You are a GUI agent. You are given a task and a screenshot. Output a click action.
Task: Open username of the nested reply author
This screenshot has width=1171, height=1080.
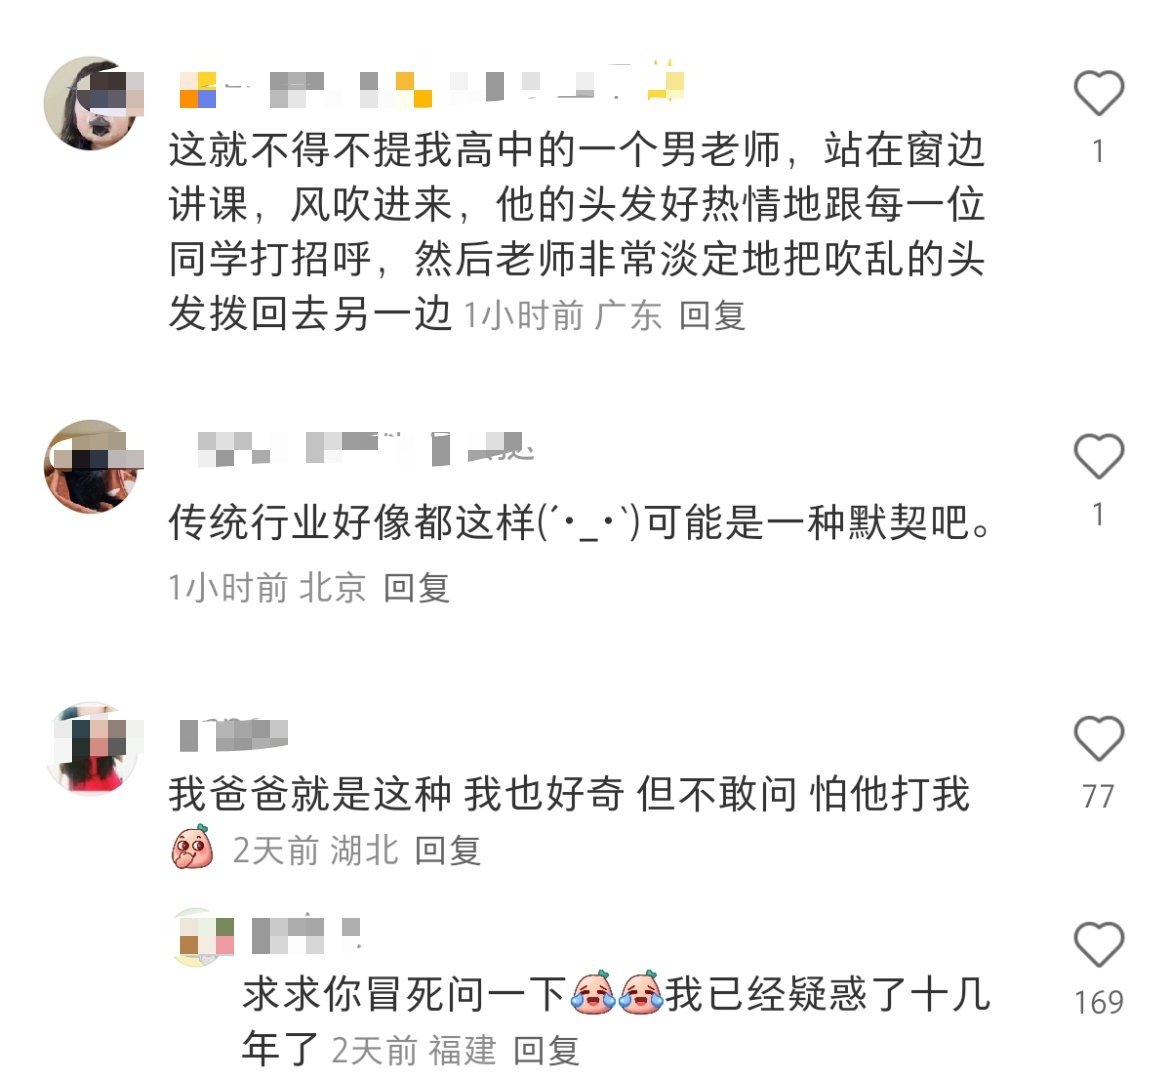coord(306,936)
